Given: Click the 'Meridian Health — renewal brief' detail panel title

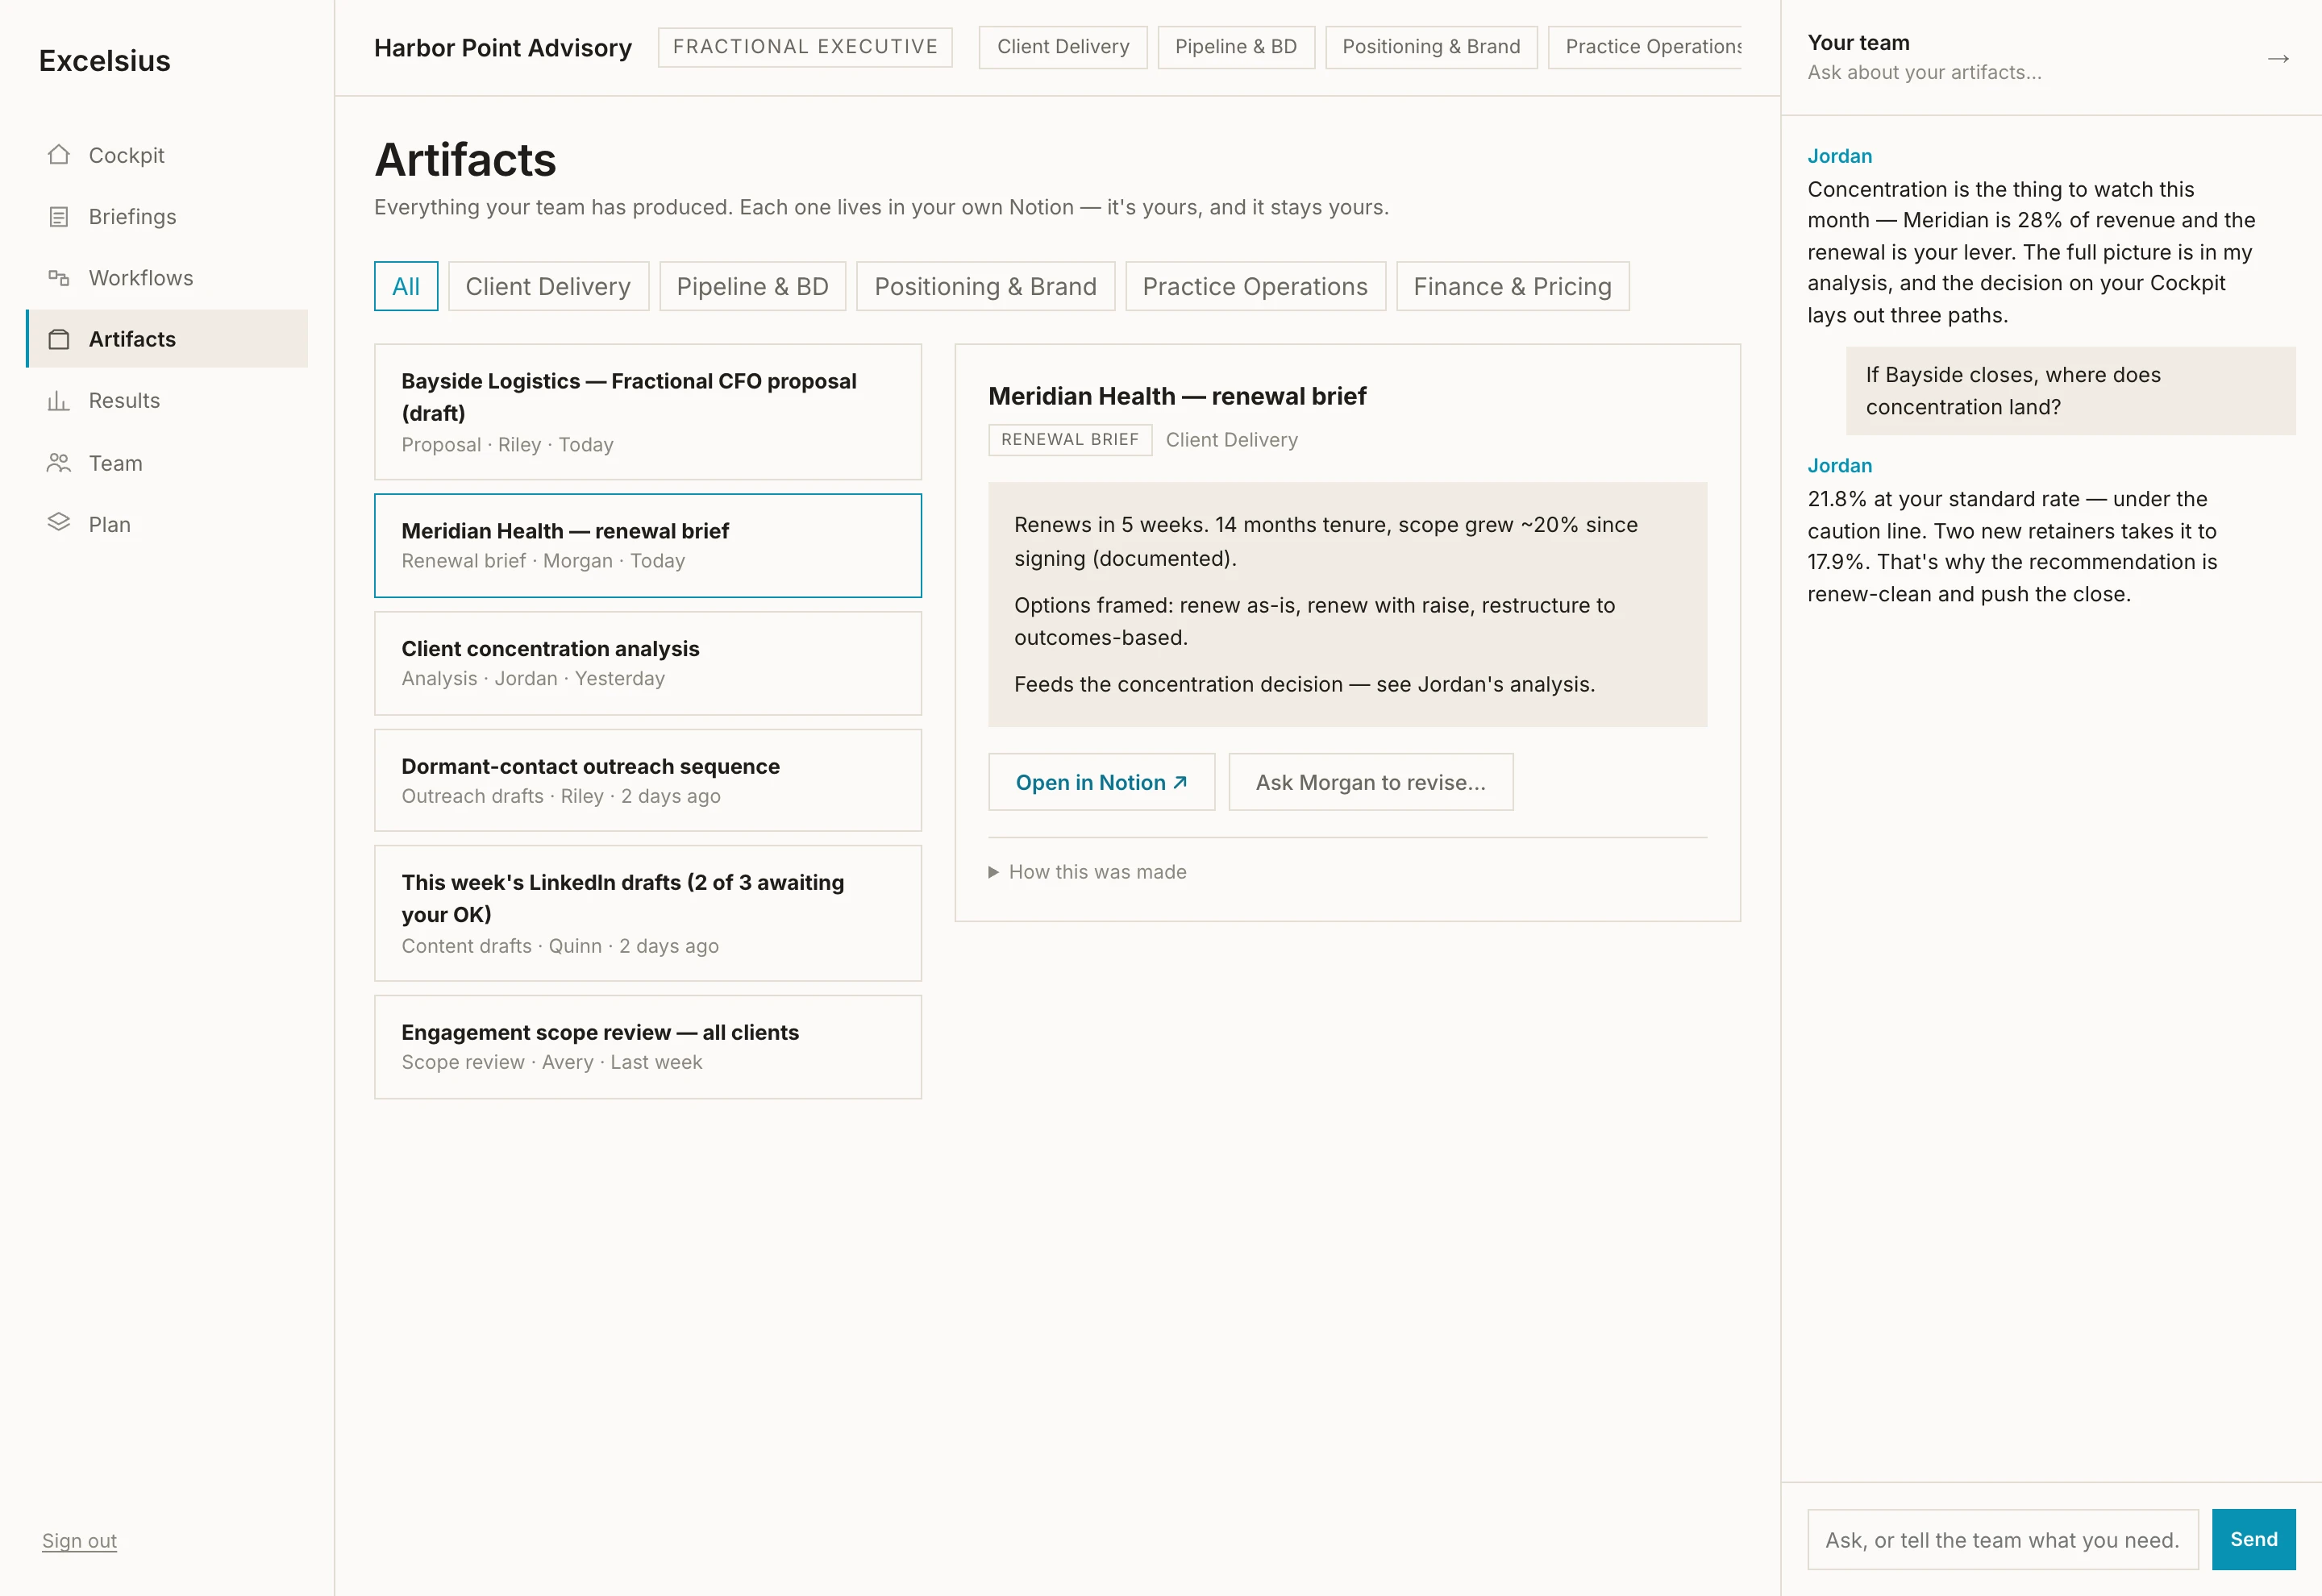Looking at the screenshot, I should tap(1176, 396).
